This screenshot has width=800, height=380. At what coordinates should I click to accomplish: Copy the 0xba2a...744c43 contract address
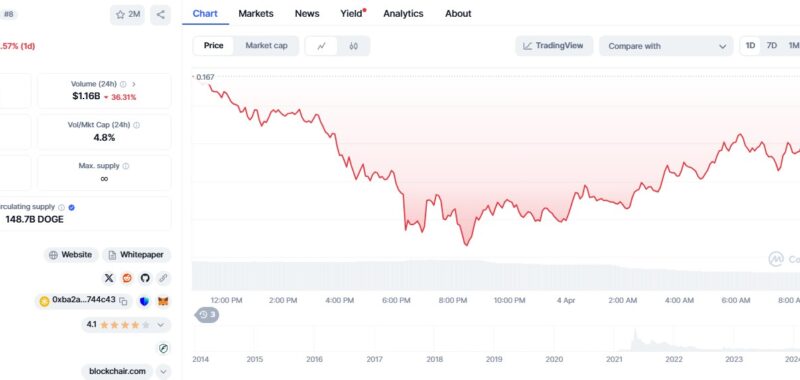click(x=123, y=301)
